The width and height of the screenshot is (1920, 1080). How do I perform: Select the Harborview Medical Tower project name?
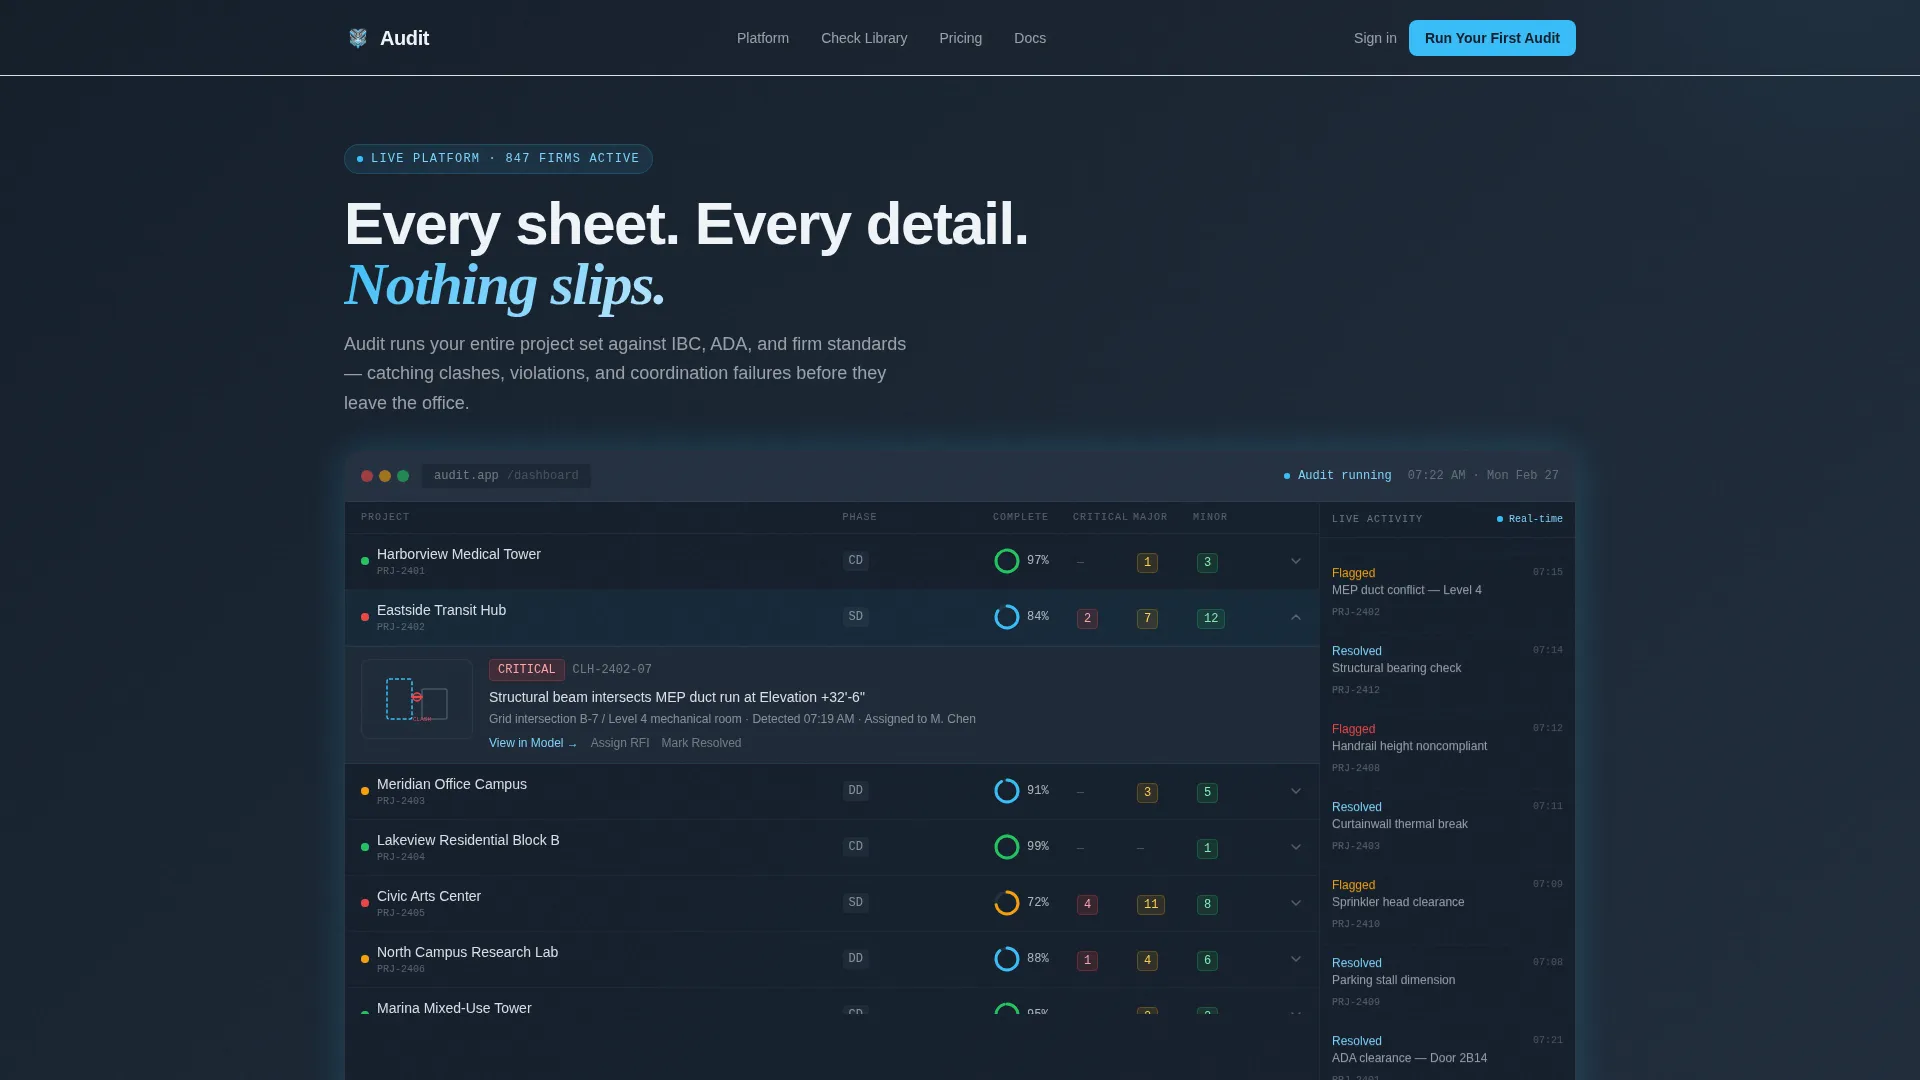coord(459,554)
